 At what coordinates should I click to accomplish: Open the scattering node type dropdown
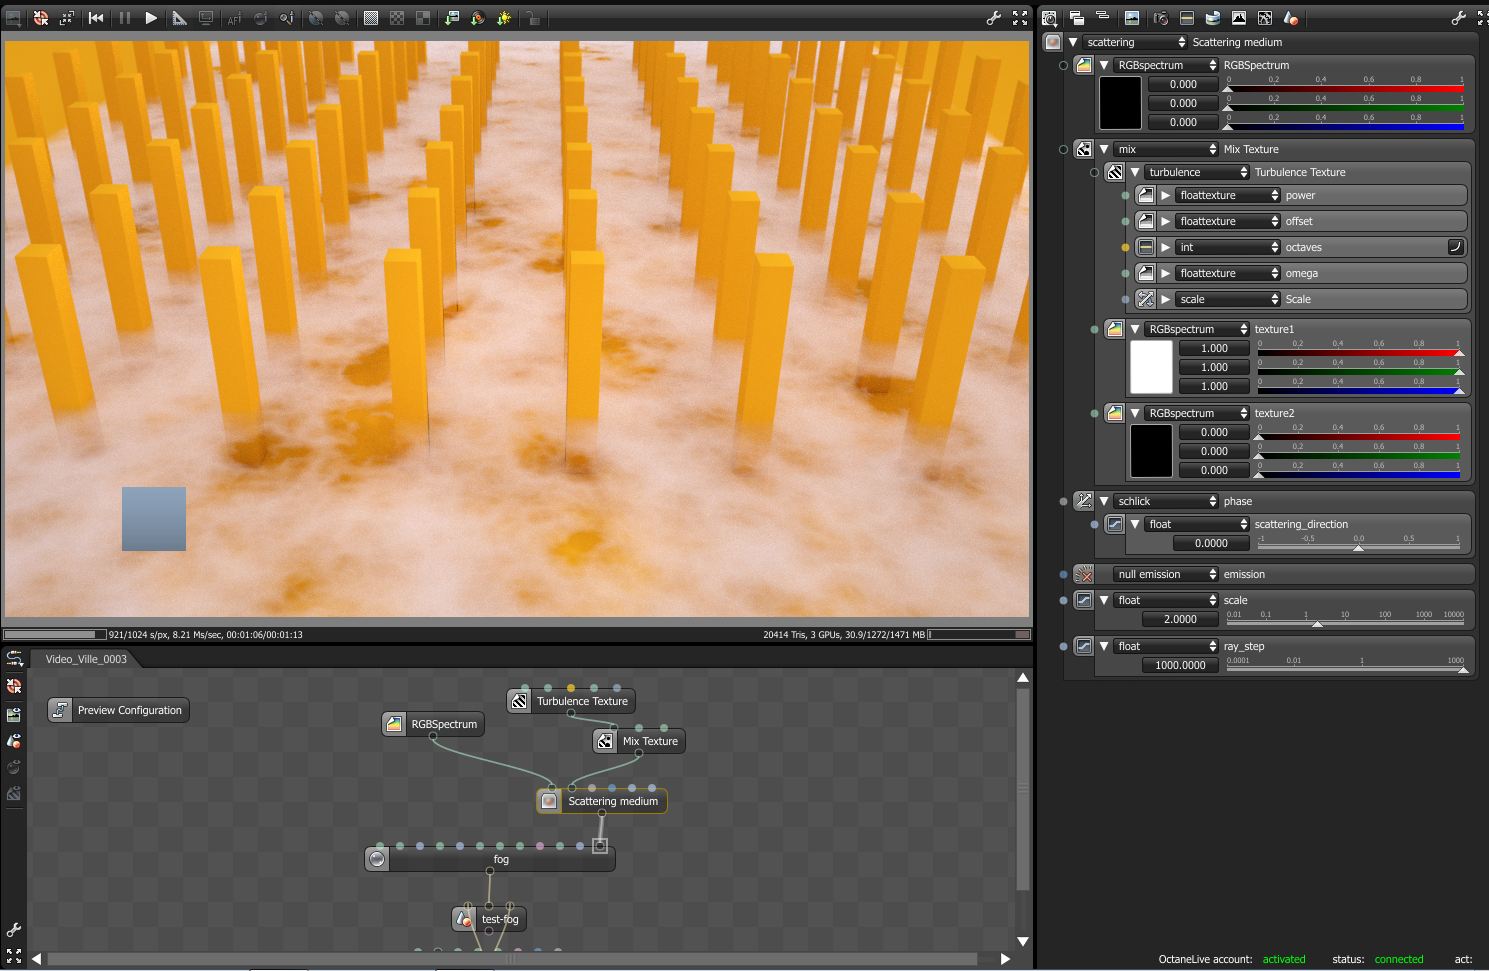[1134, 42]
